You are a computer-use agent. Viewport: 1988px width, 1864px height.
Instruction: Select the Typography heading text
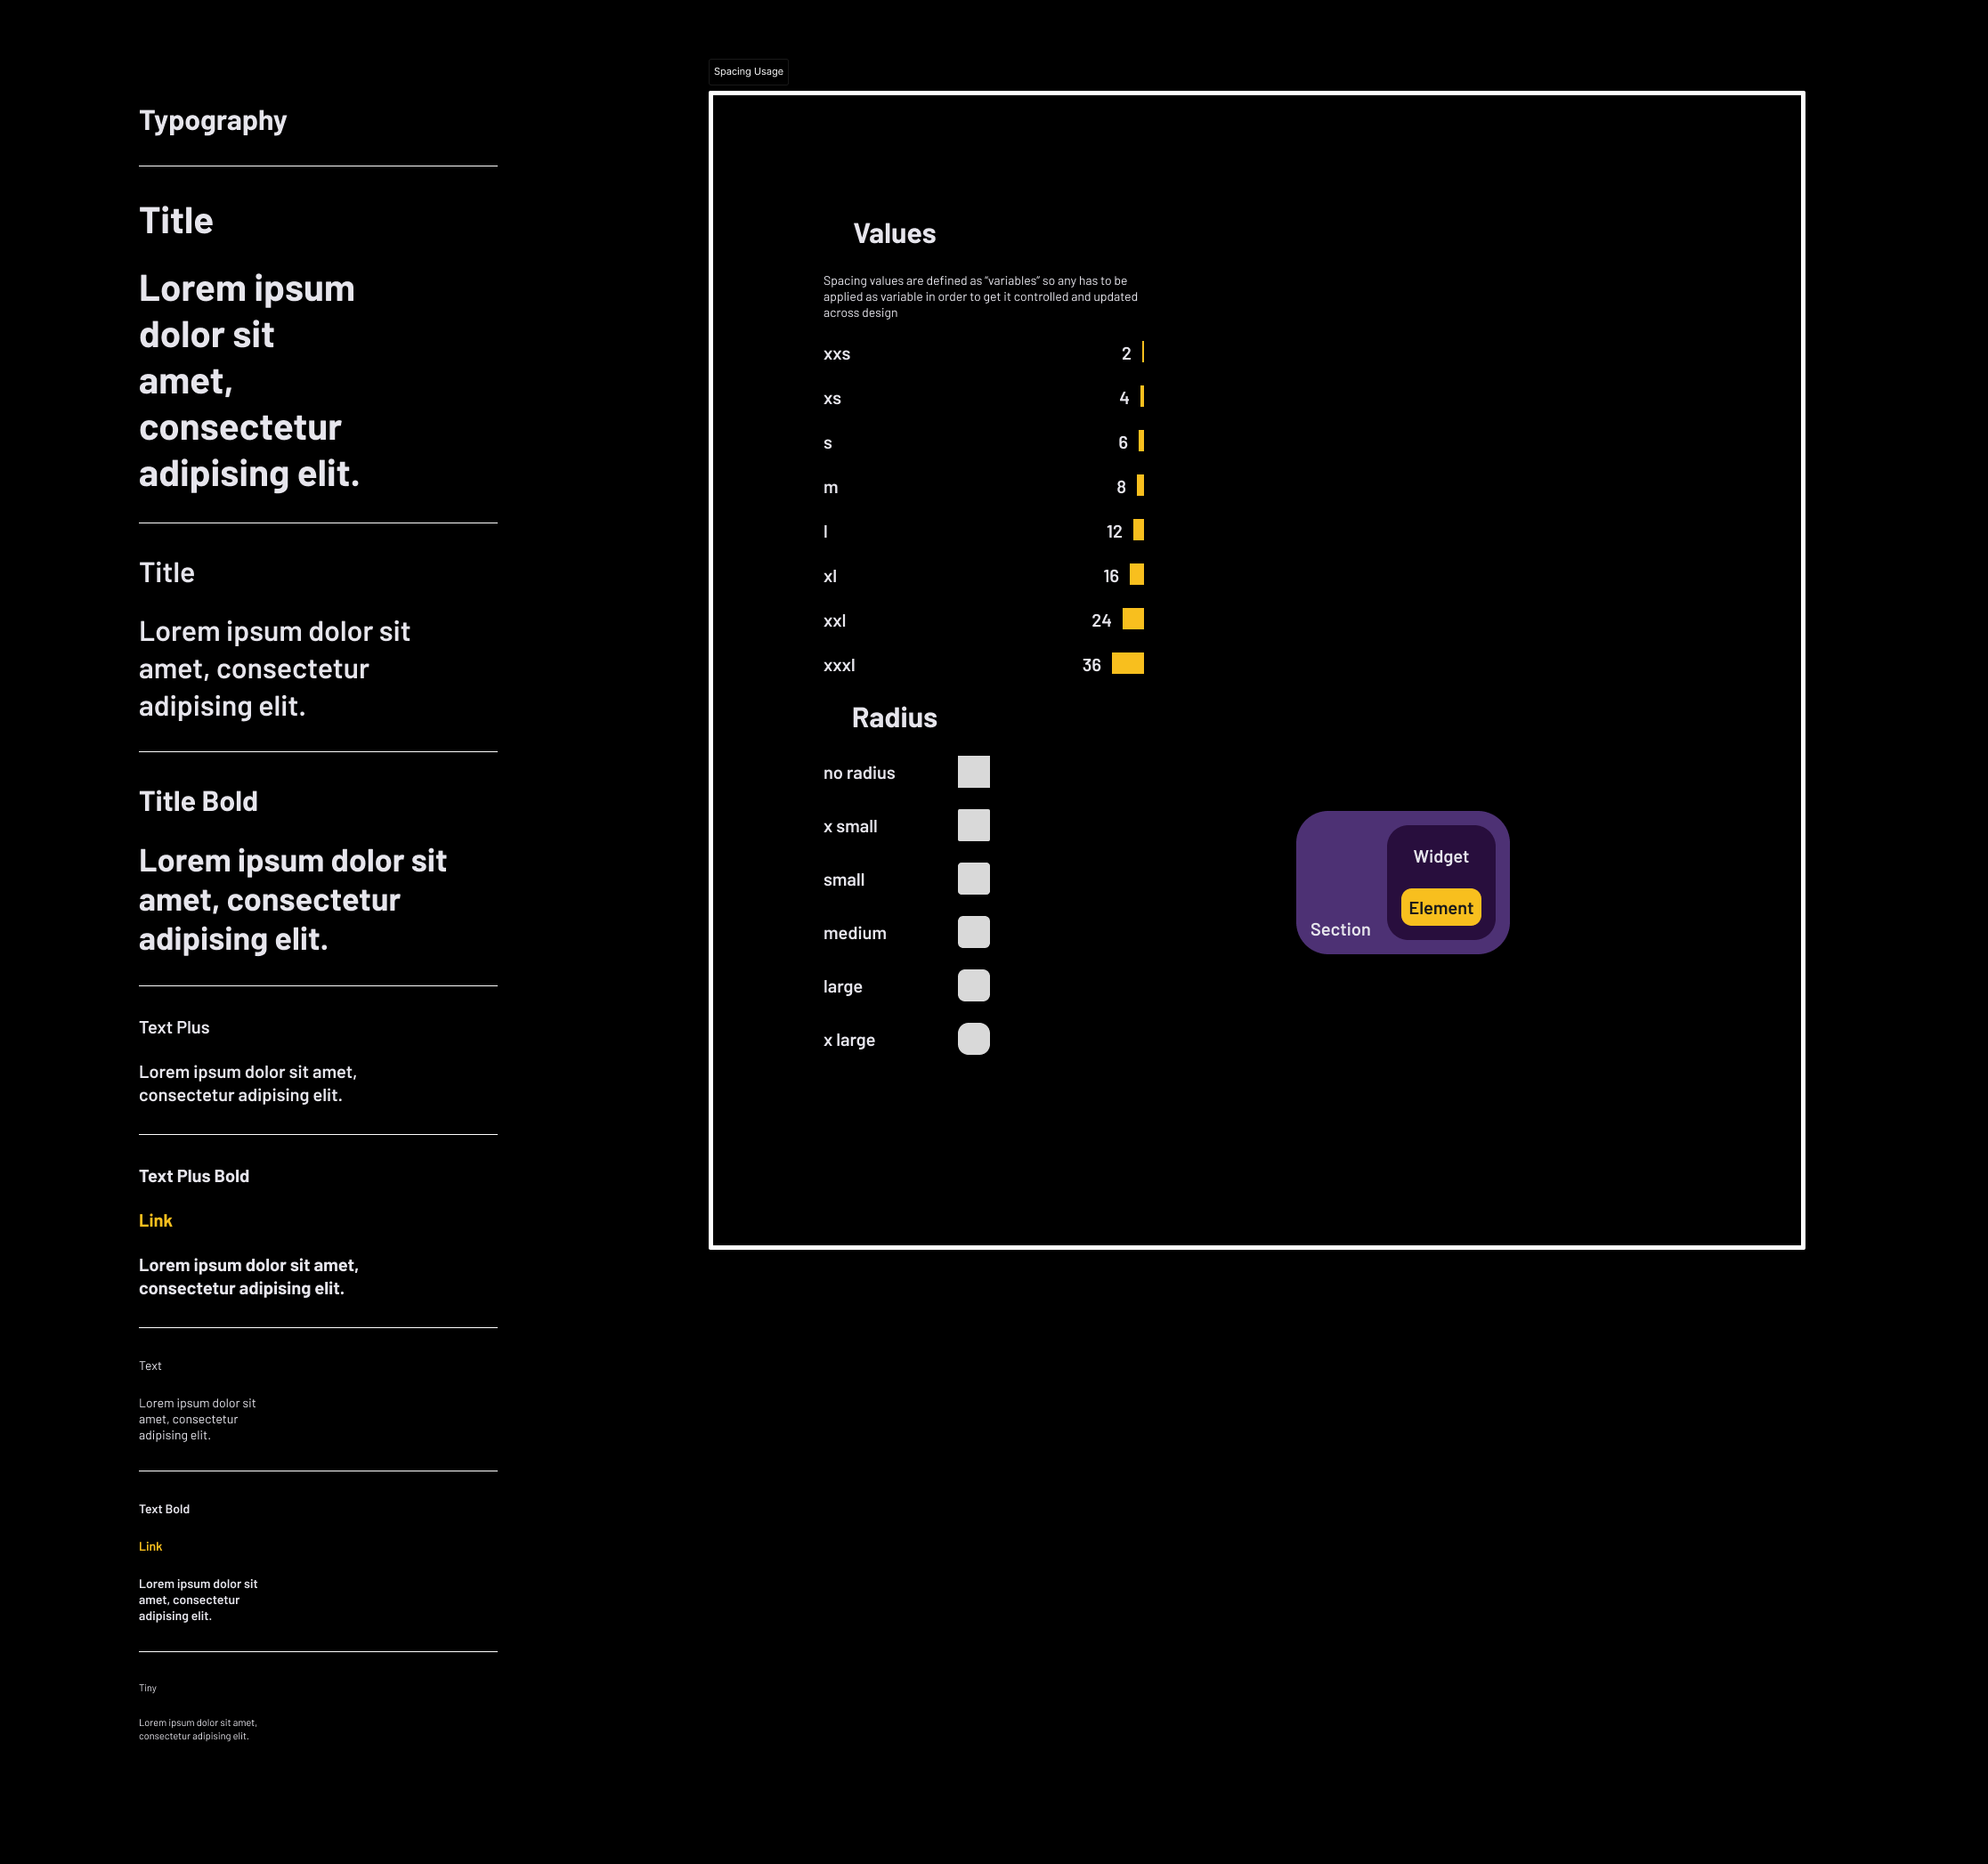(213, 121)
